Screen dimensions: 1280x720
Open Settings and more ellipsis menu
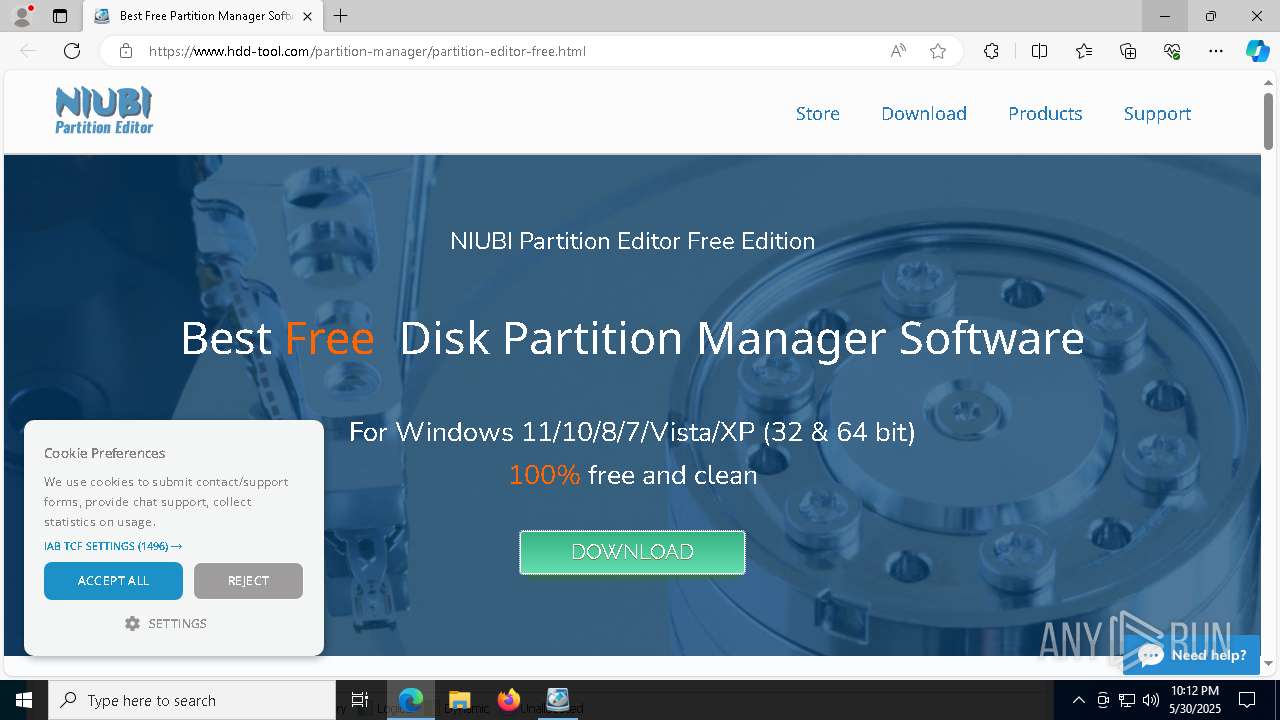point(1216,51)
